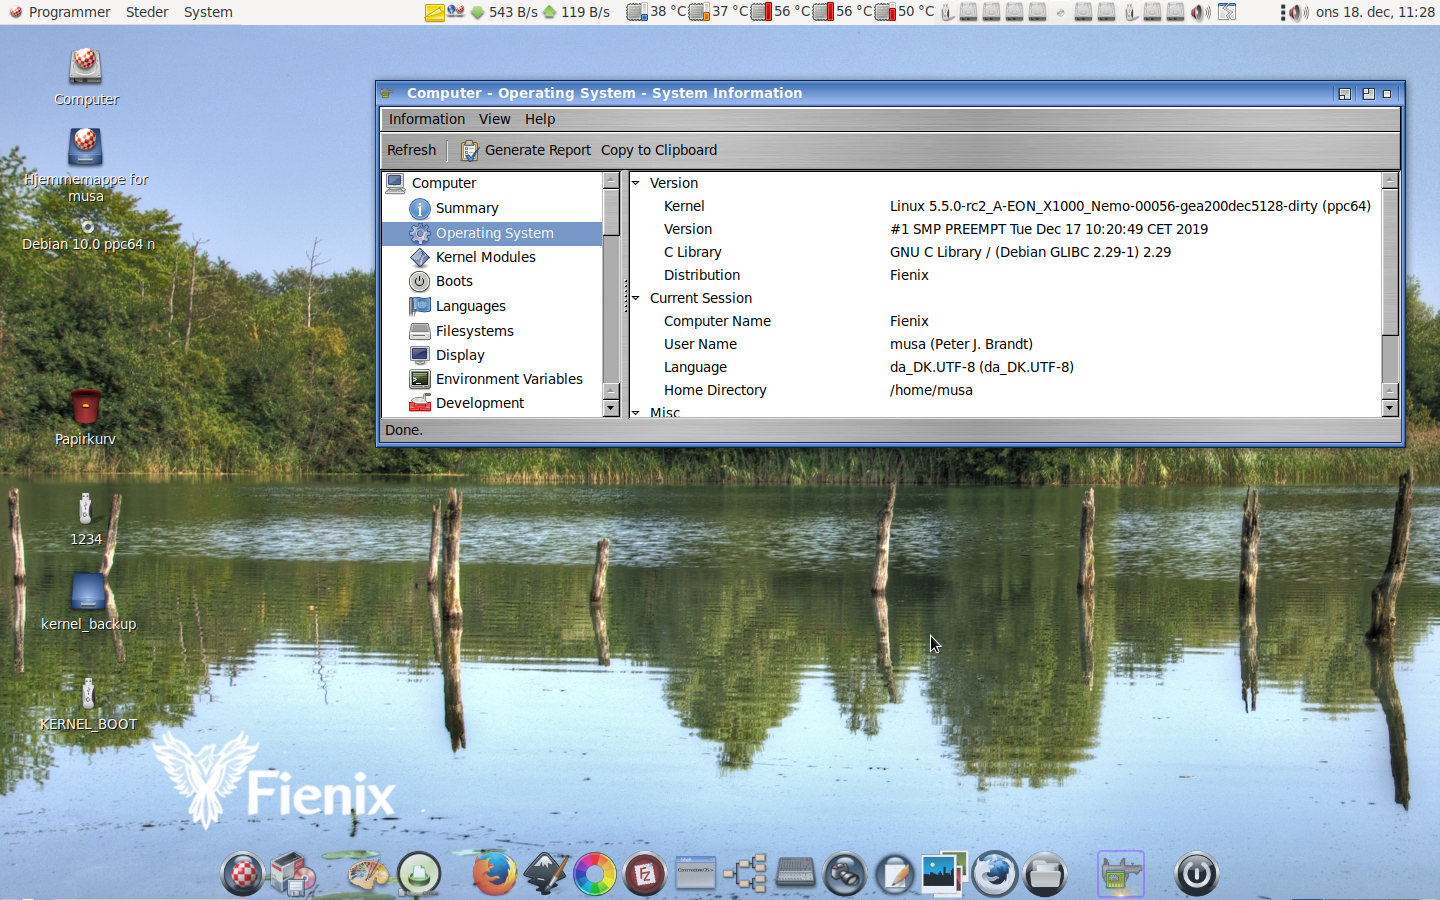Open the Boots section
The width and height of the screenshot is (1440, 900).
[454, 281]
